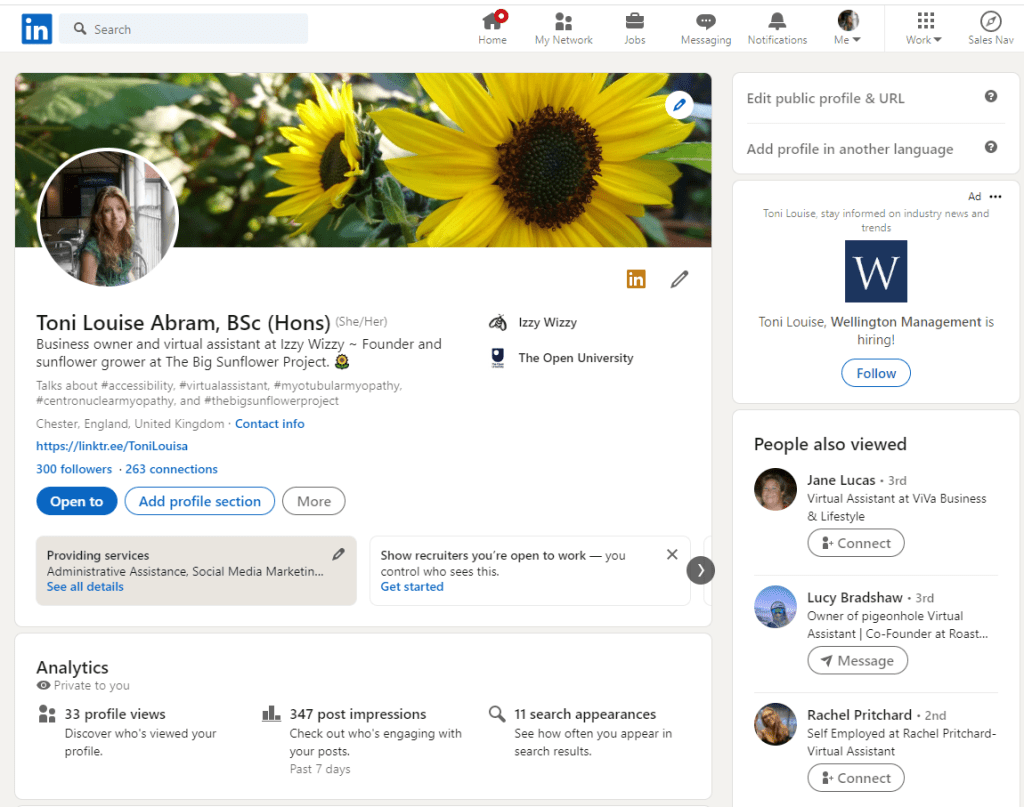Edit cover photo pencil icon
The image size is (1024, 807).
pos(679,104)
